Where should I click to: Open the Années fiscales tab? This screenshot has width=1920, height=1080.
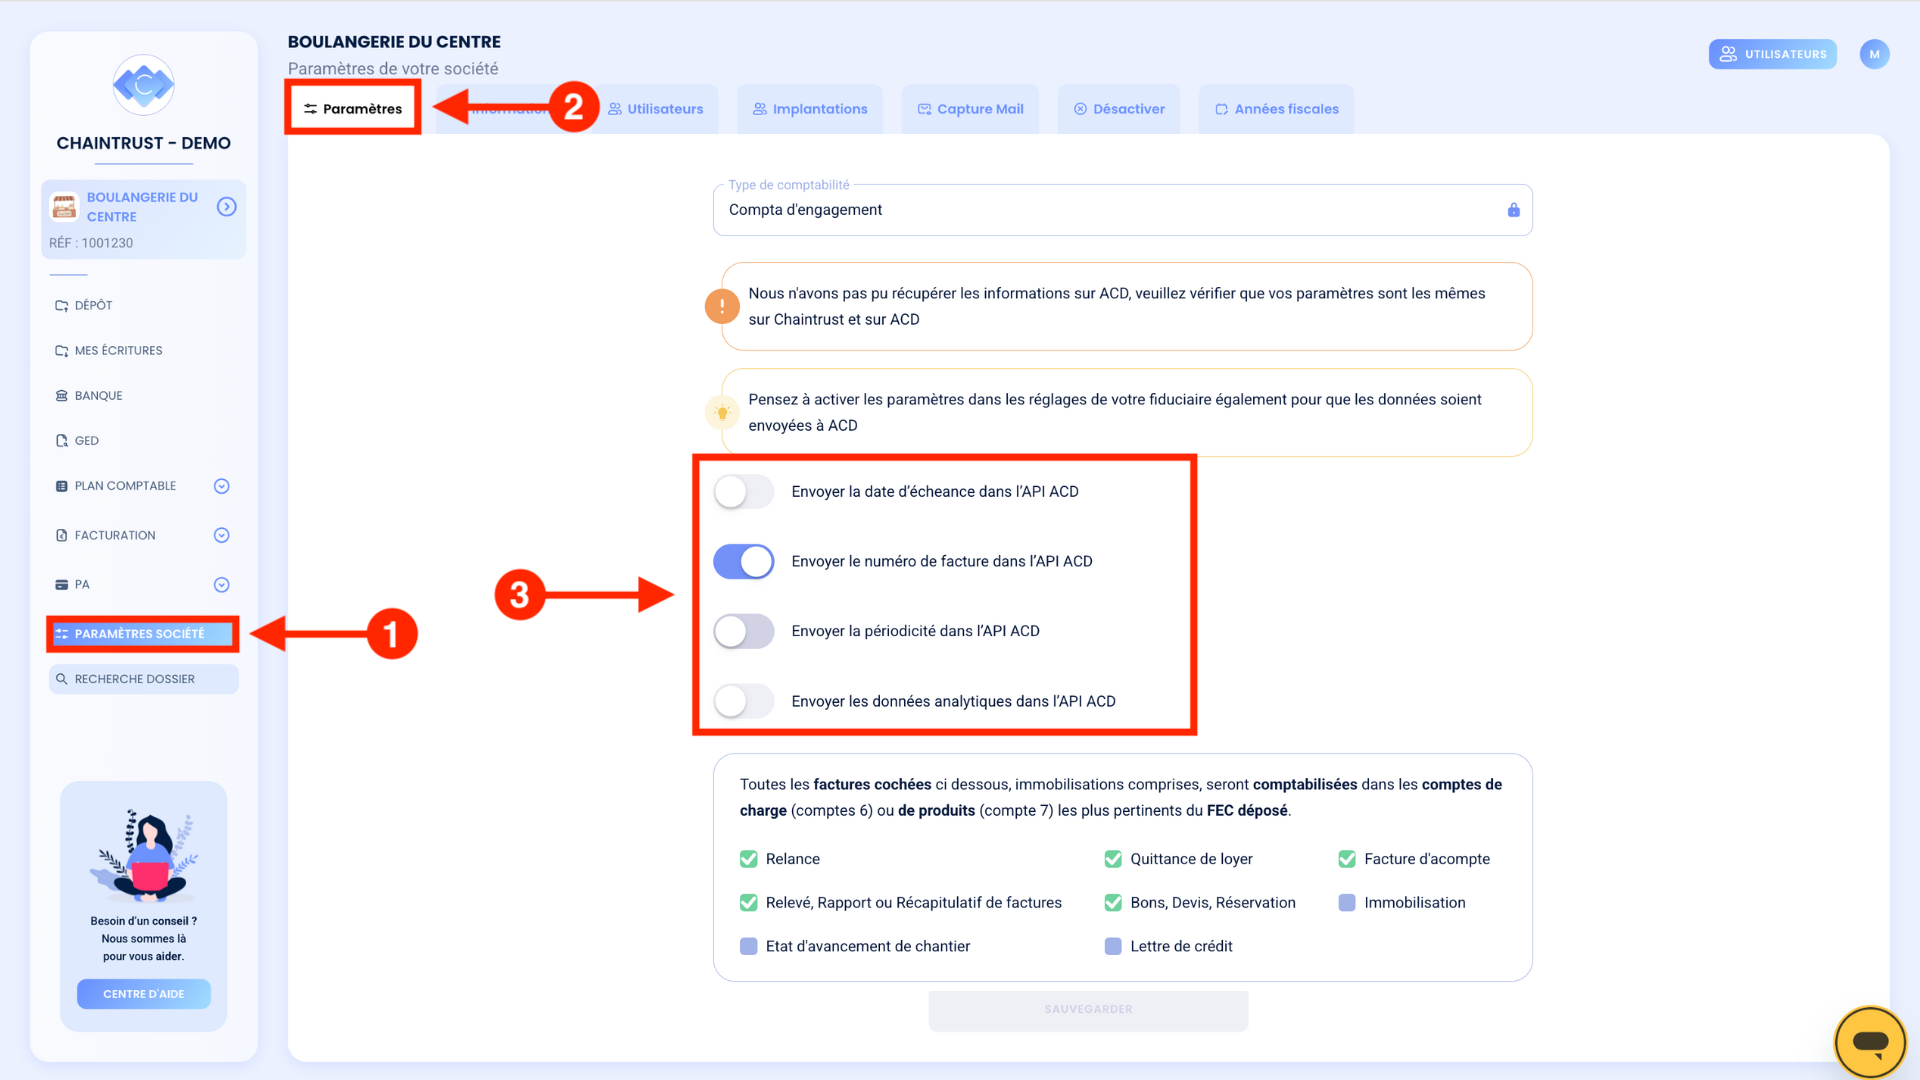coord(1276,109)
